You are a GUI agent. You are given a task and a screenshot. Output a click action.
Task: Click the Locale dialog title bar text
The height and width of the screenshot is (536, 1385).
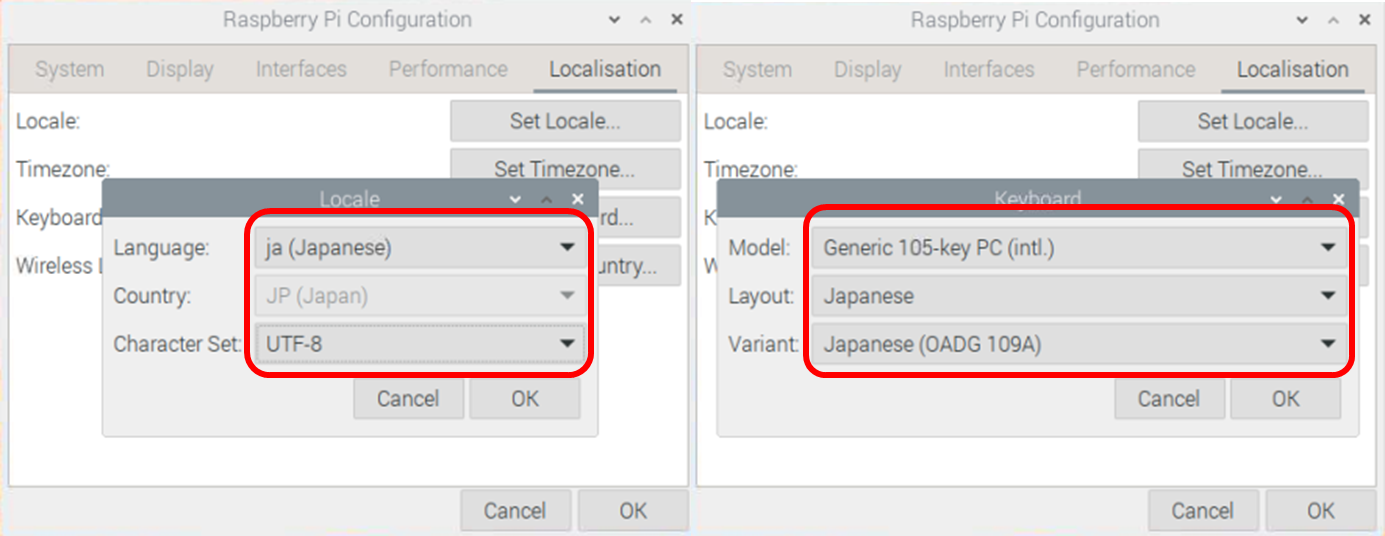tap(349, 199)
